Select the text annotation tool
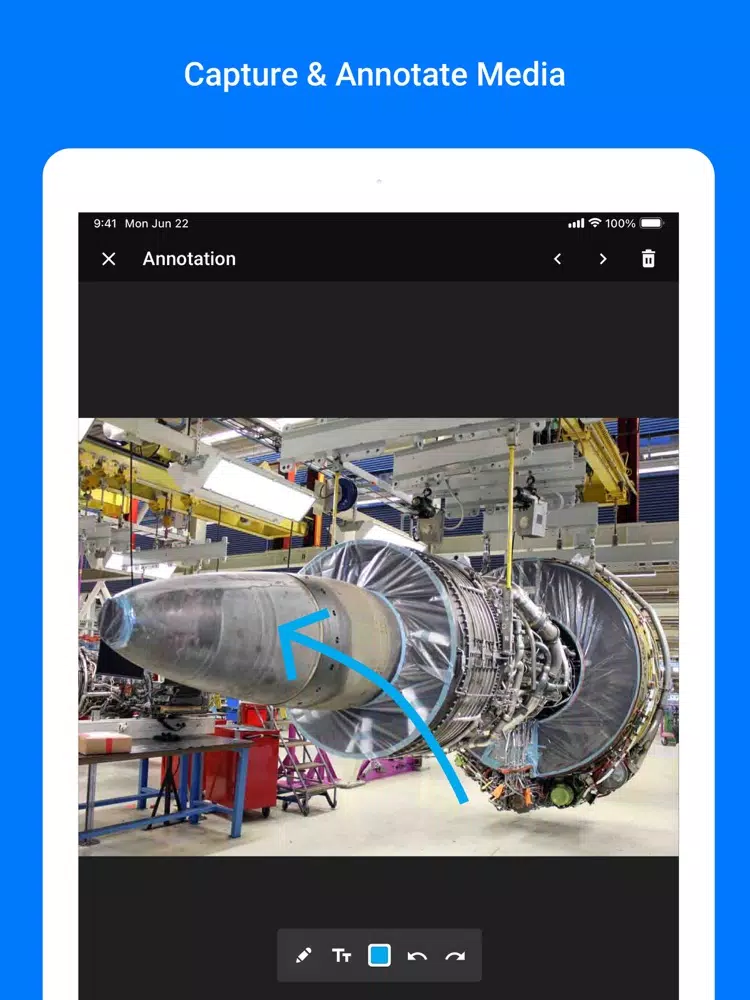 click(341, 955)
